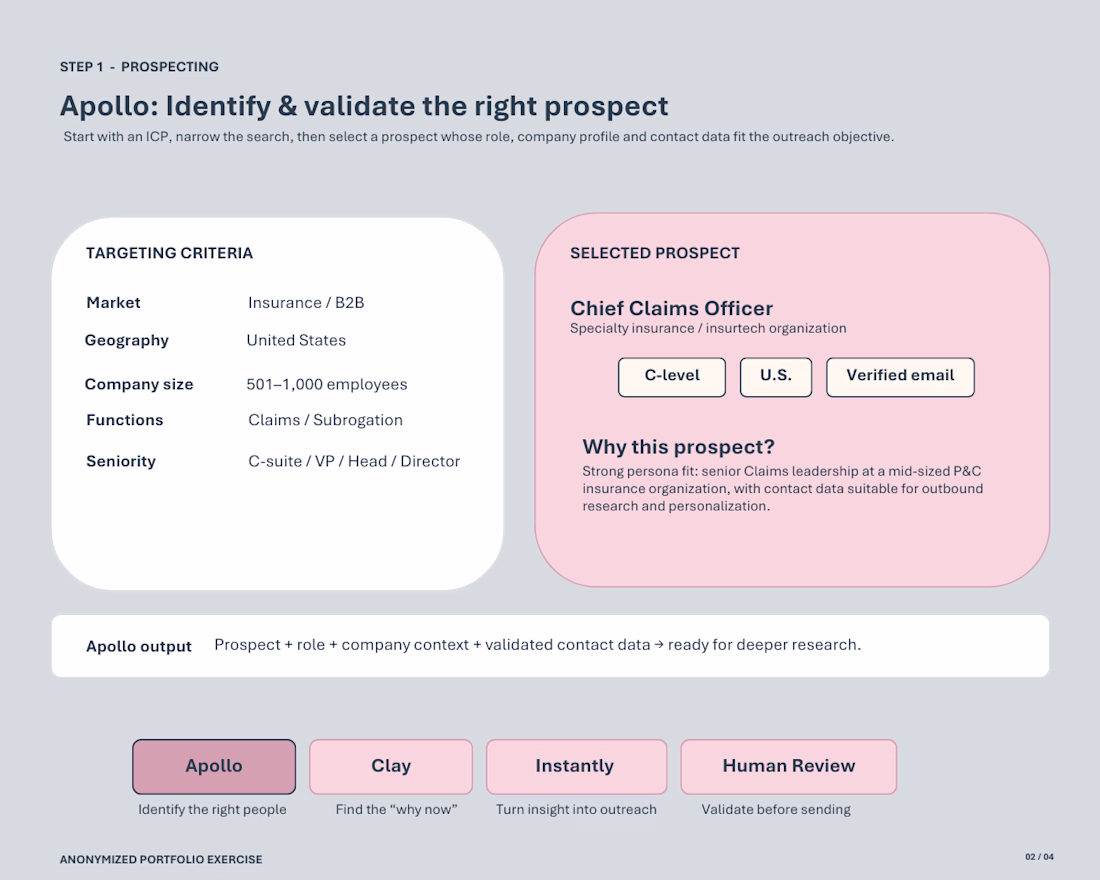The height and width of the screenshot is (880, 1100).
Task: Go to the Instantly step
Action: pyautogui.click(x=576, y=766)
